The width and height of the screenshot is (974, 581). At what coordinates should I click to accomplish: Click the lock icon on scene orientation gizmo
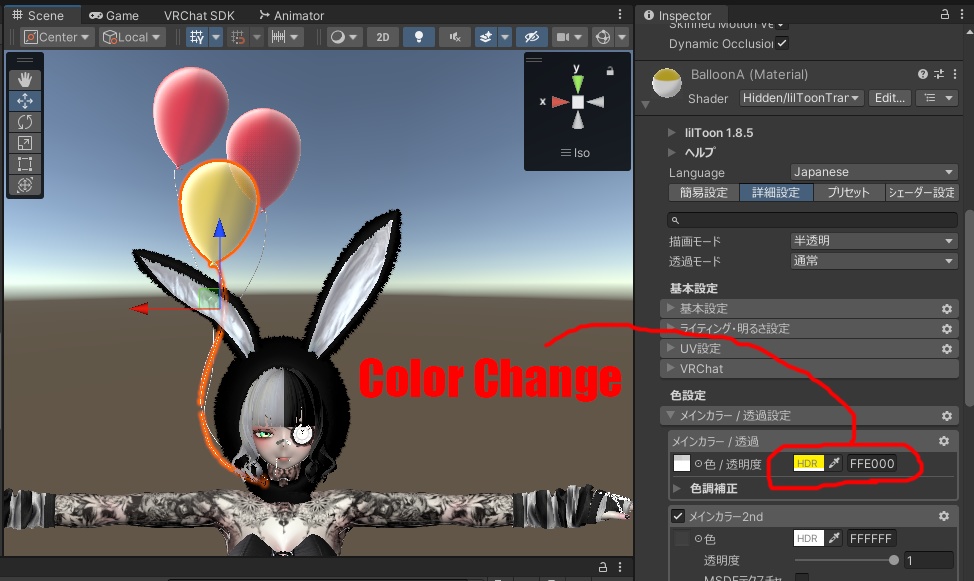[610, 71]
